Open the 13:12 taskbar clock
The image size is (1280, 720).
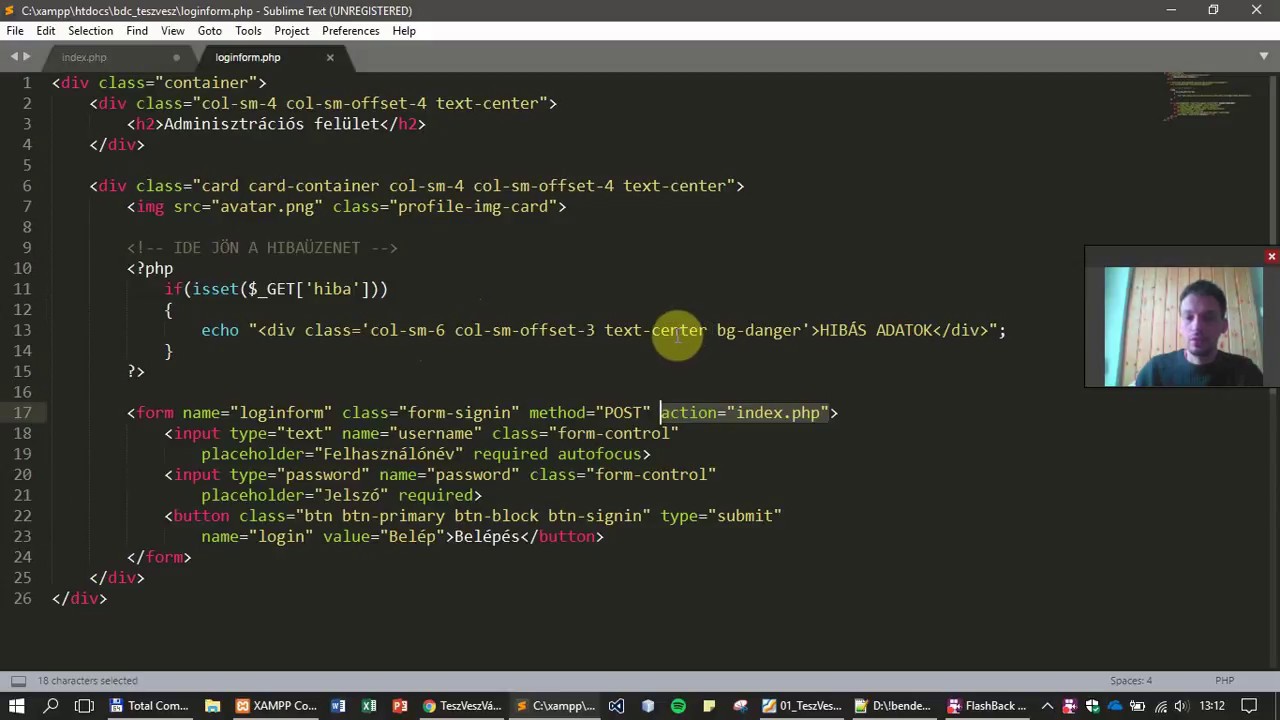click(x=1213, y=706)
